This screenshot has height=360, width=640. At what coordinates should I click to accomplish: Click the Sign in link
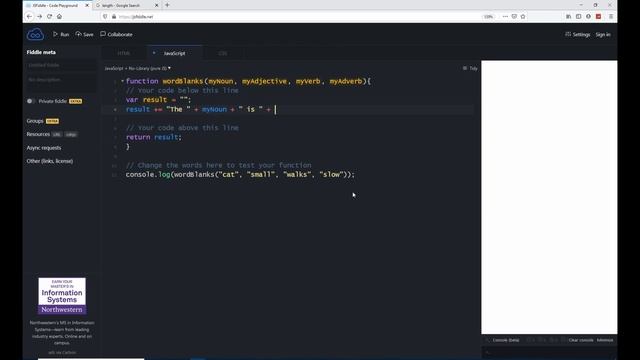tap(603, 35)
